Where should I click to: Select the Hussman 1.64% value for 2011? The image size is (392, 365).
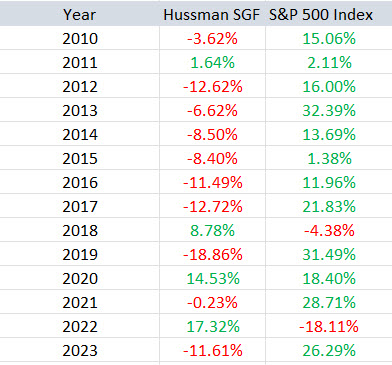(x=212, y=62)
